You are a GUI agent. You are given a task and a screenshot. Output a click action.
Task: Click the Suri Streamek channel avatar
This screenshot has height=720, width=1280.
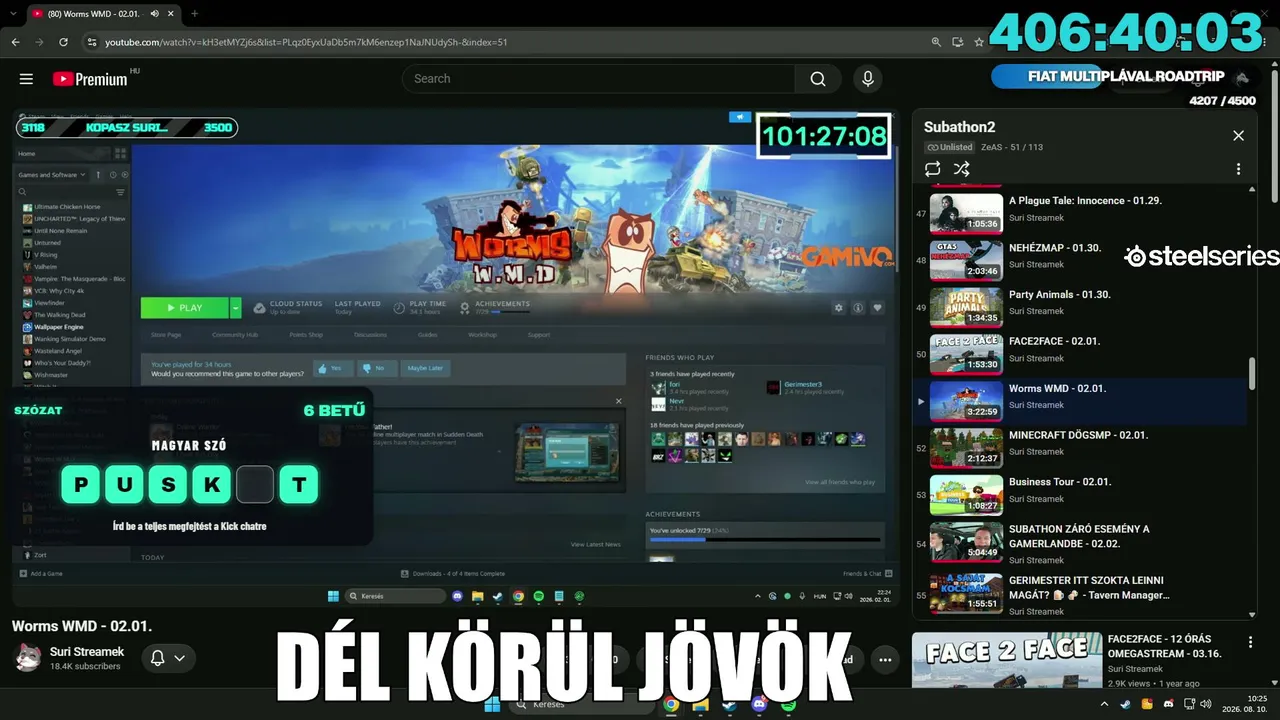[x=27, y=658]
